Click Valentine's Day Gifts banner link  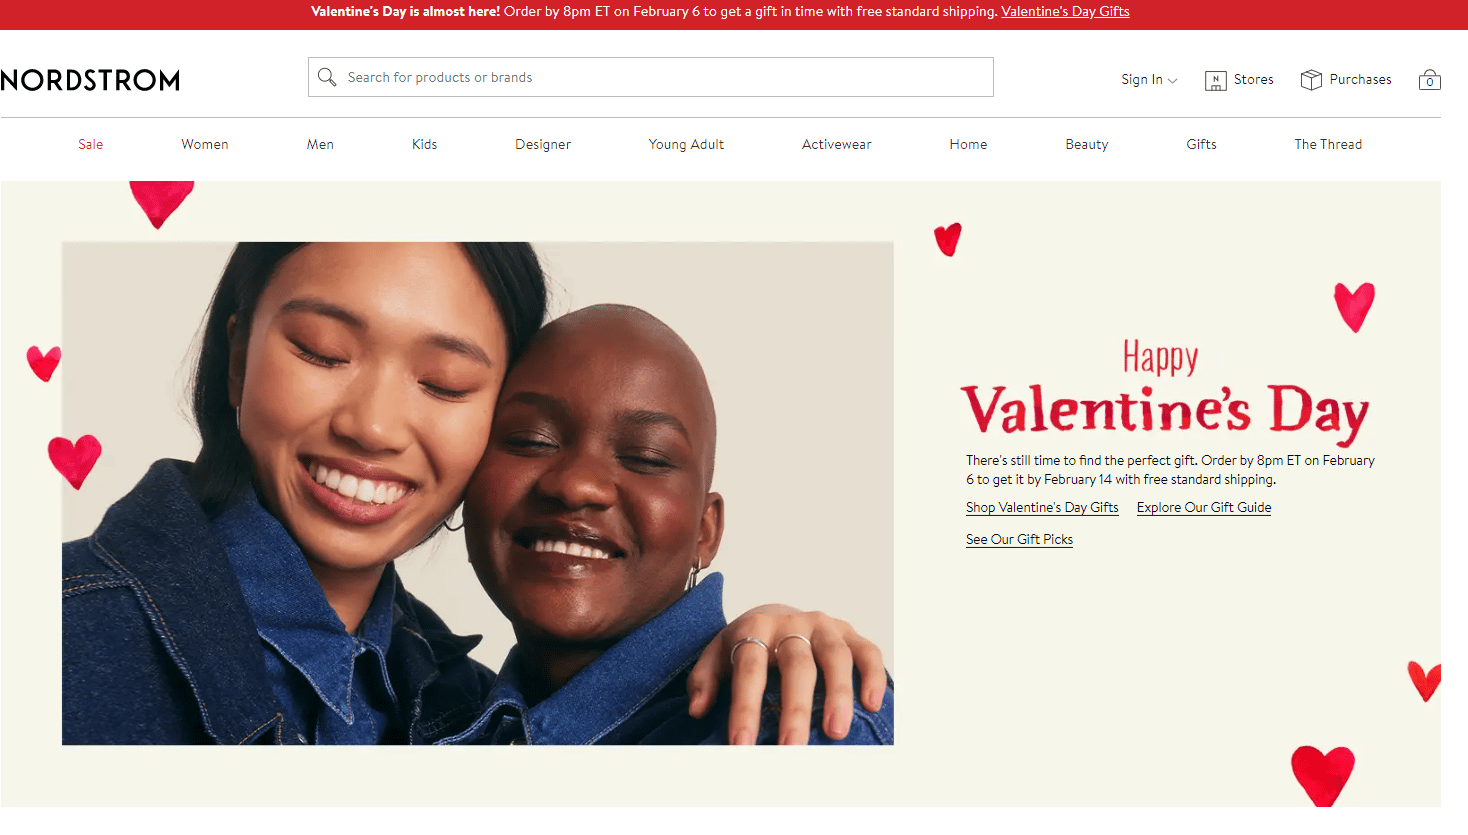click(1065, 12)
